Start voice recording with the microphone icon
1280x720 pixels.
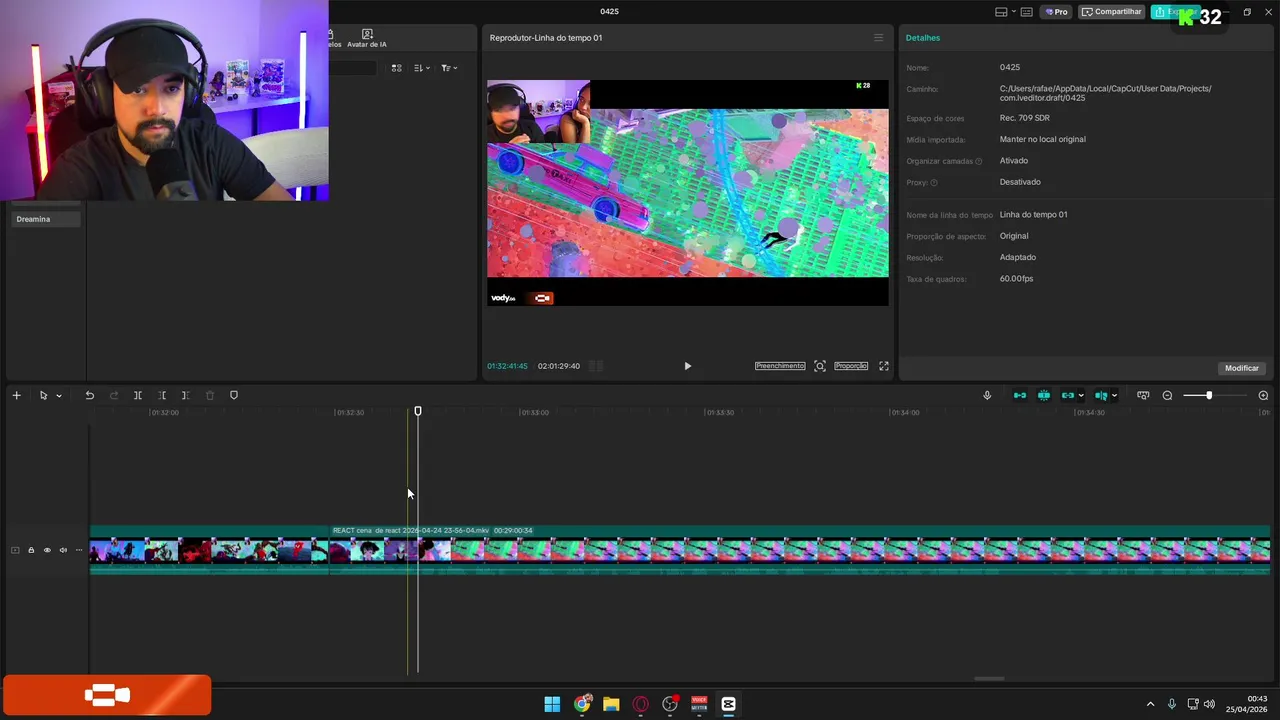987,395
